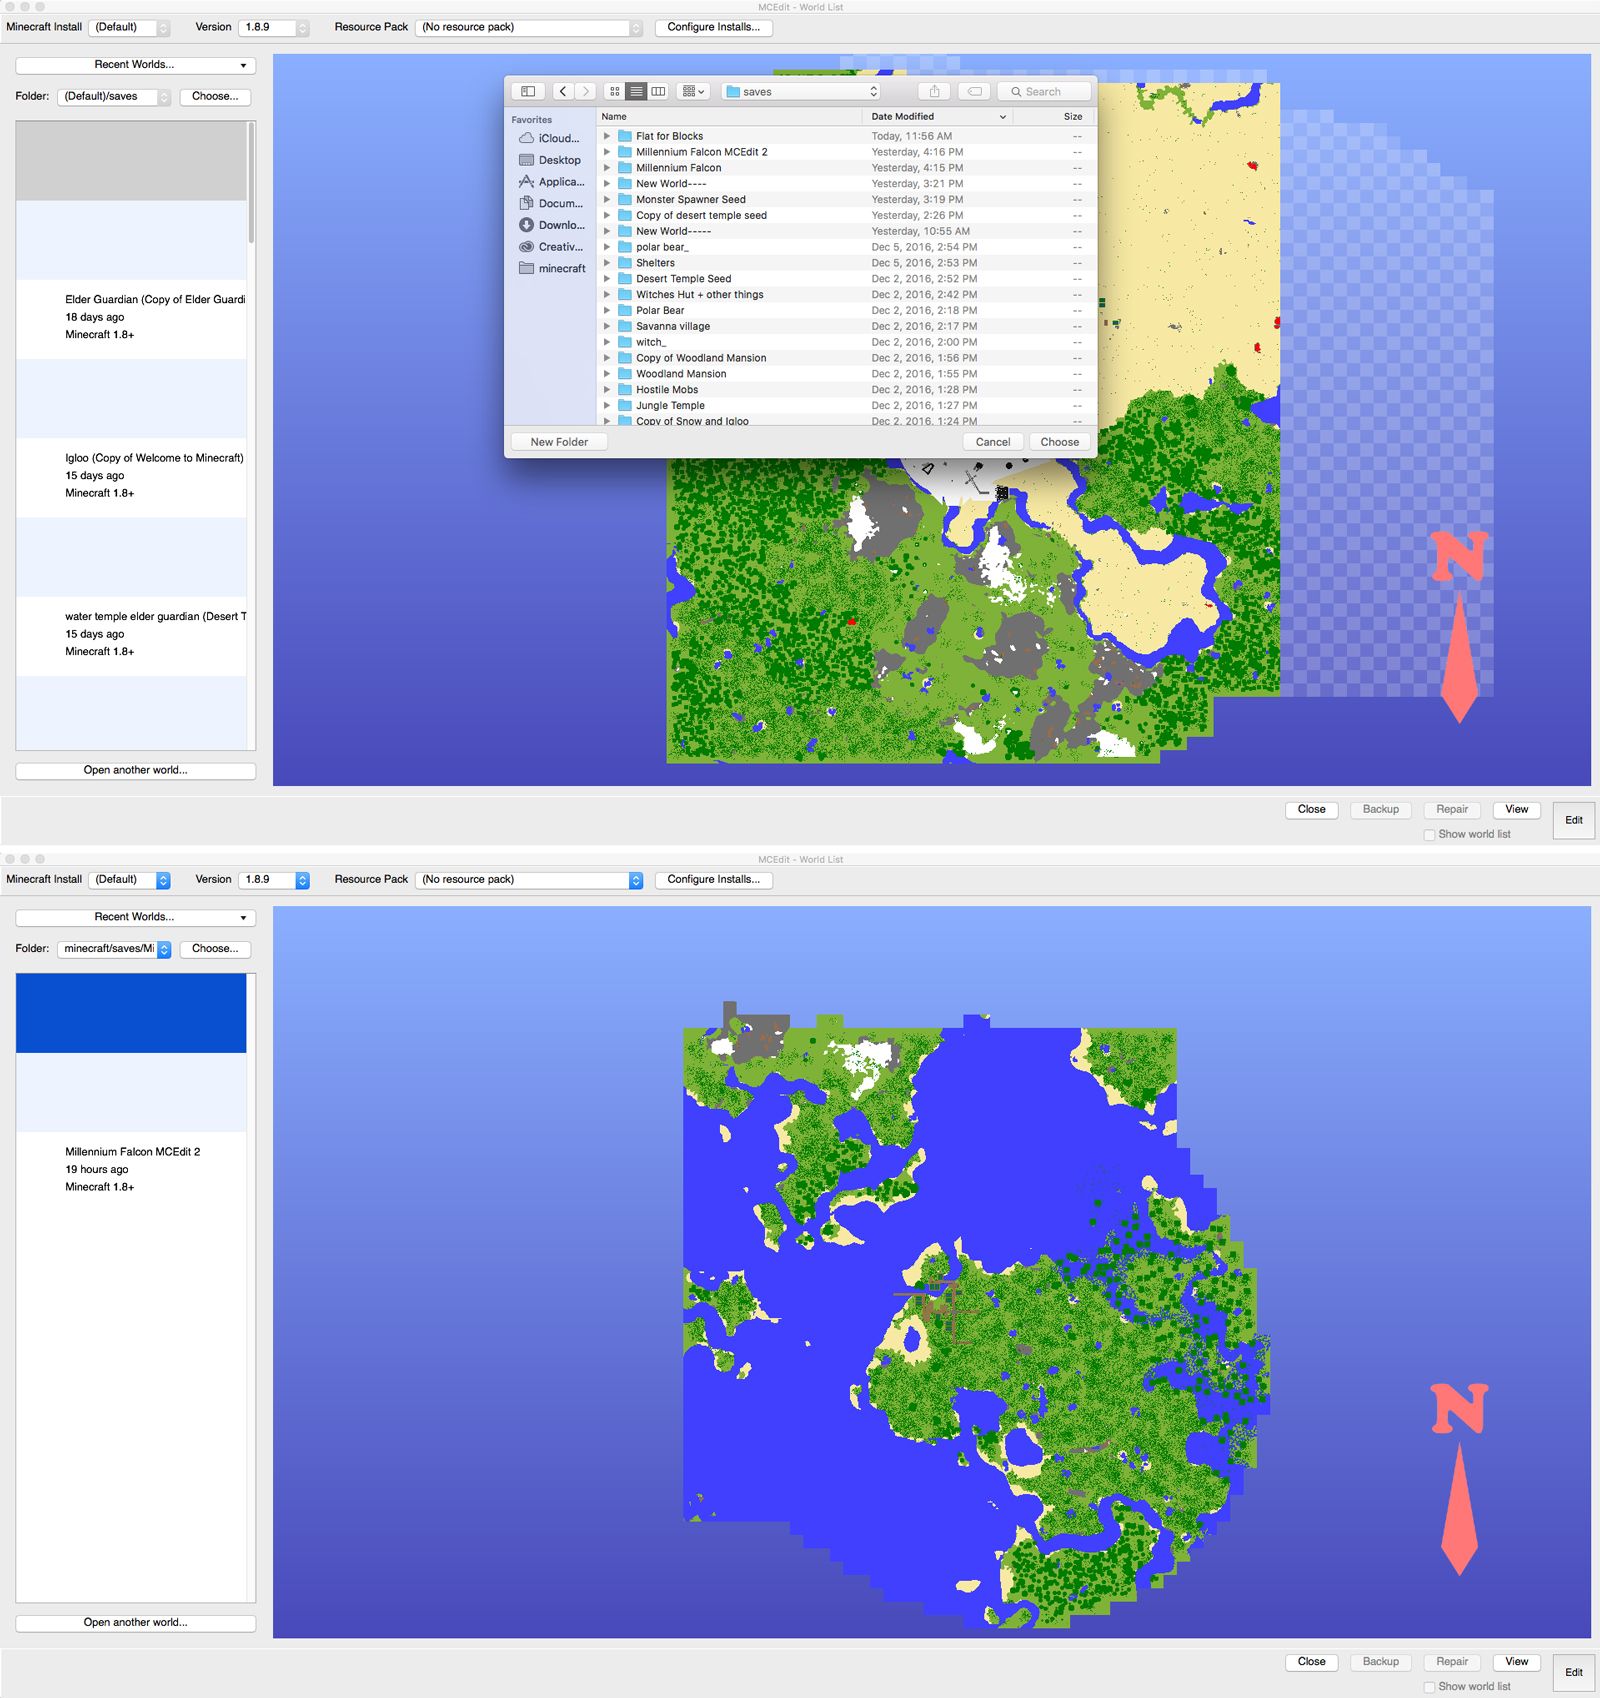
Task: Enable the Show world list checkbox
Action: point(1429,834)
